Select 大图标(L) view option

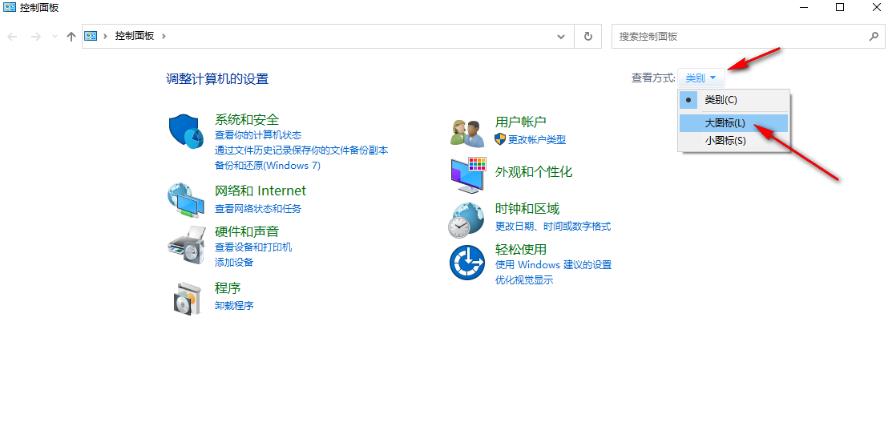734,123
